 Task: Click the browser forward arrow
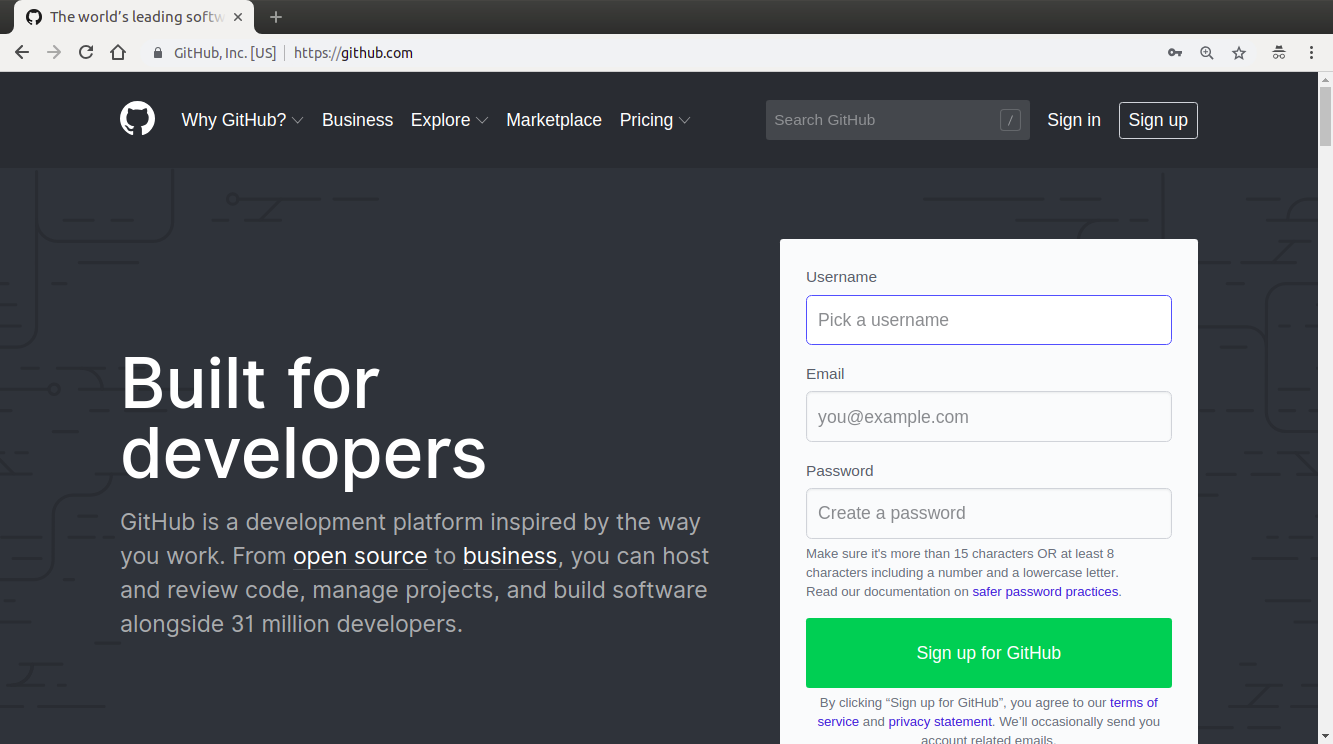click(54, 53)
